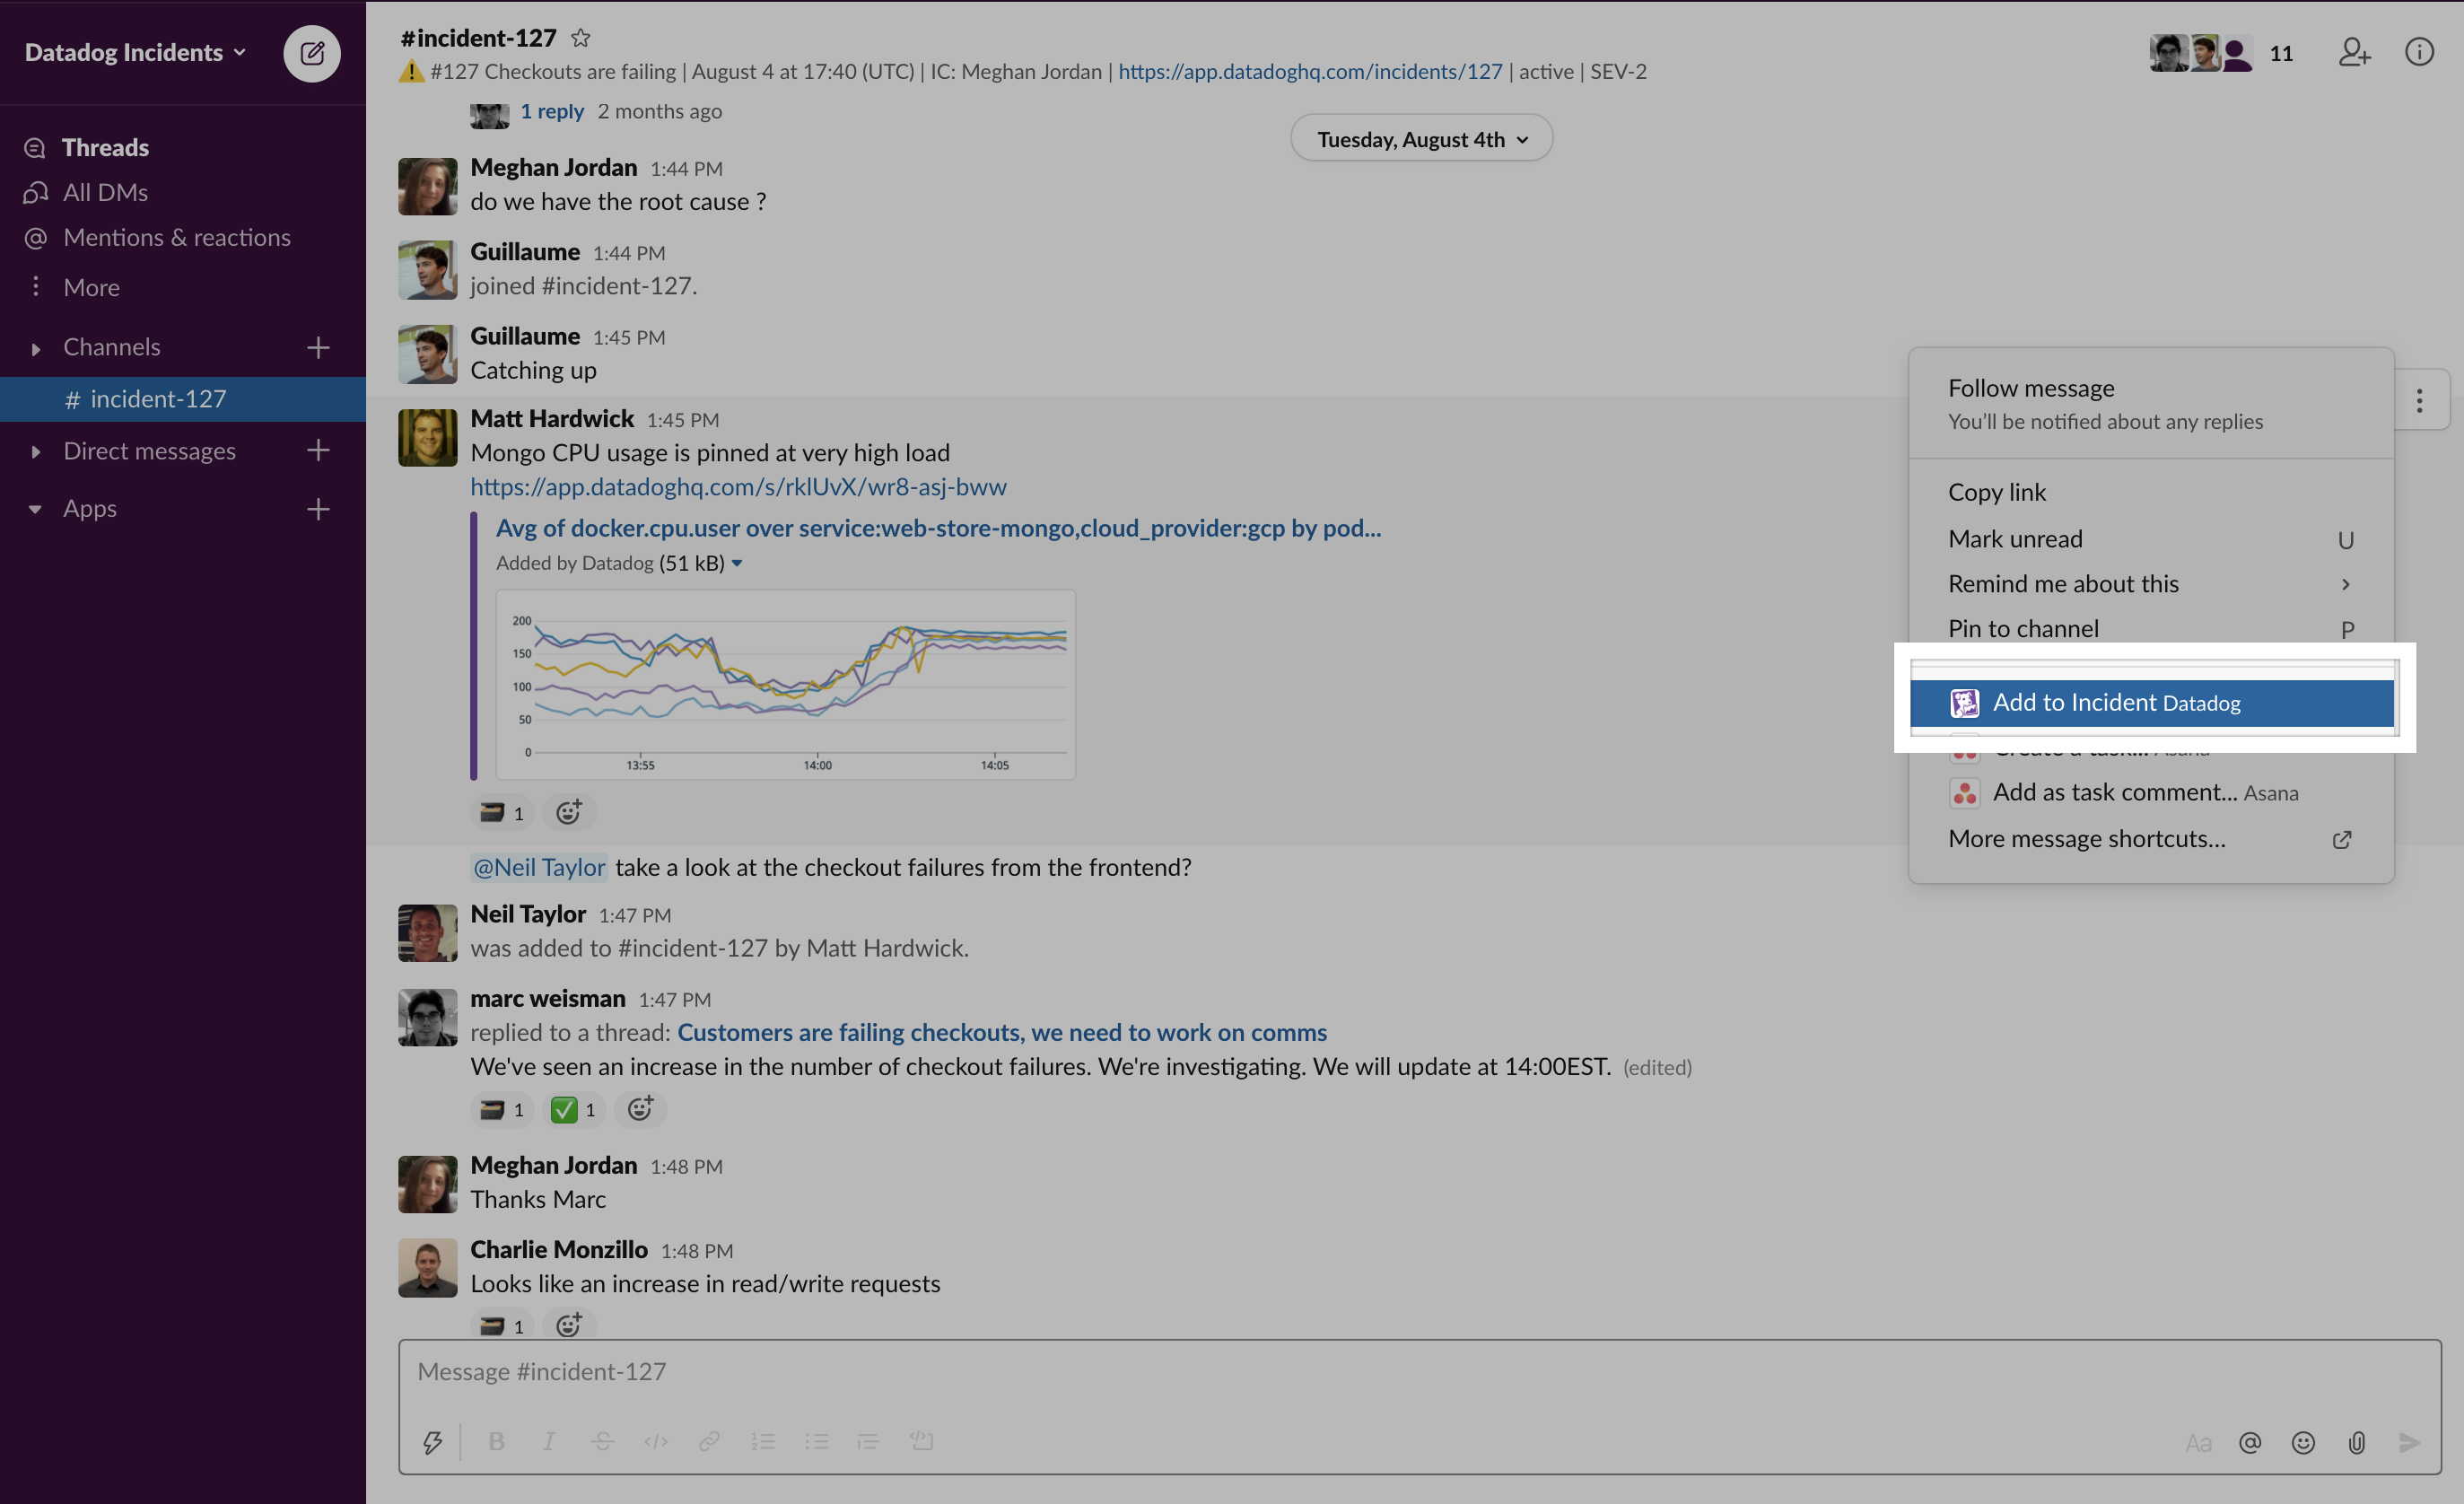Add reaction to Matt Hardwick's message
Viewport: 2464px width, 1504px height.
[569, 812]
